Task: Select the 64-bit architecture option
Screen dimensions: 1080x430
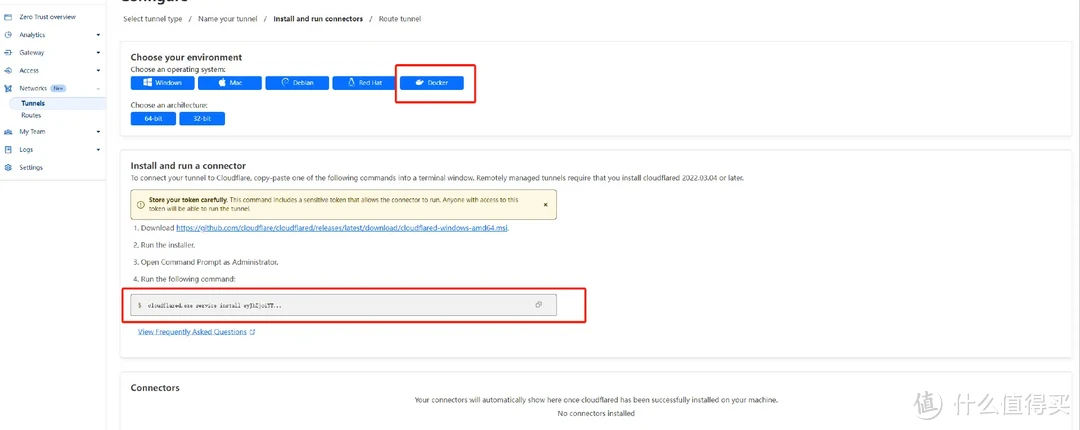Action: coord(153,119)
